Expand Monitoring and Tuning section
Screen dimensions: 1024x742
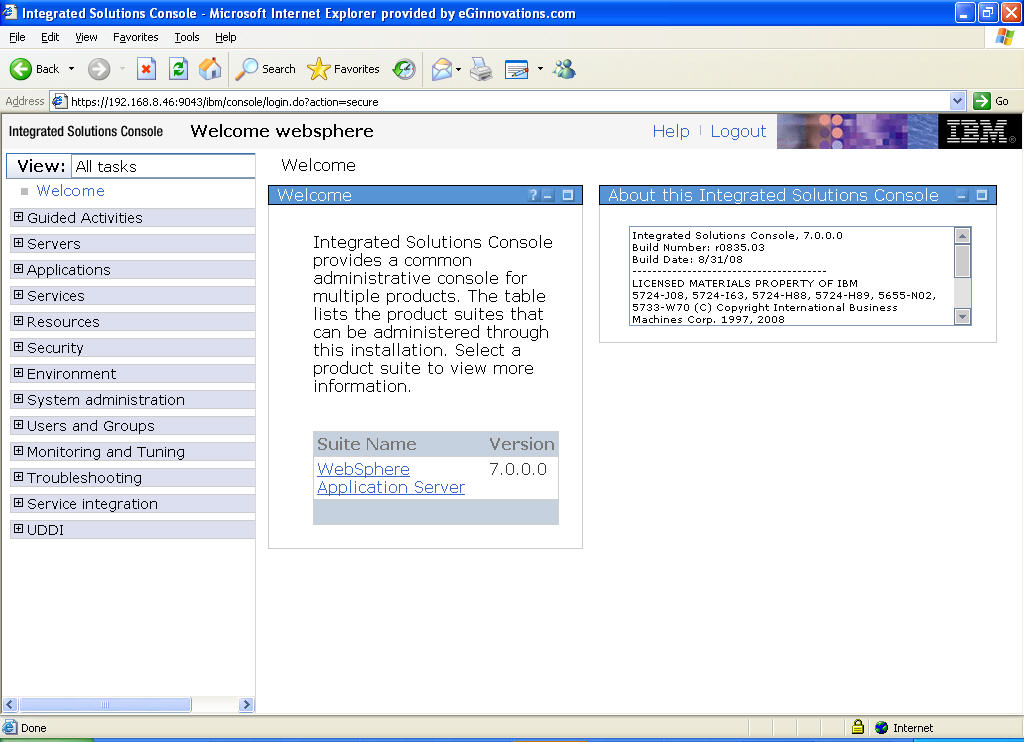coord(18,451)
